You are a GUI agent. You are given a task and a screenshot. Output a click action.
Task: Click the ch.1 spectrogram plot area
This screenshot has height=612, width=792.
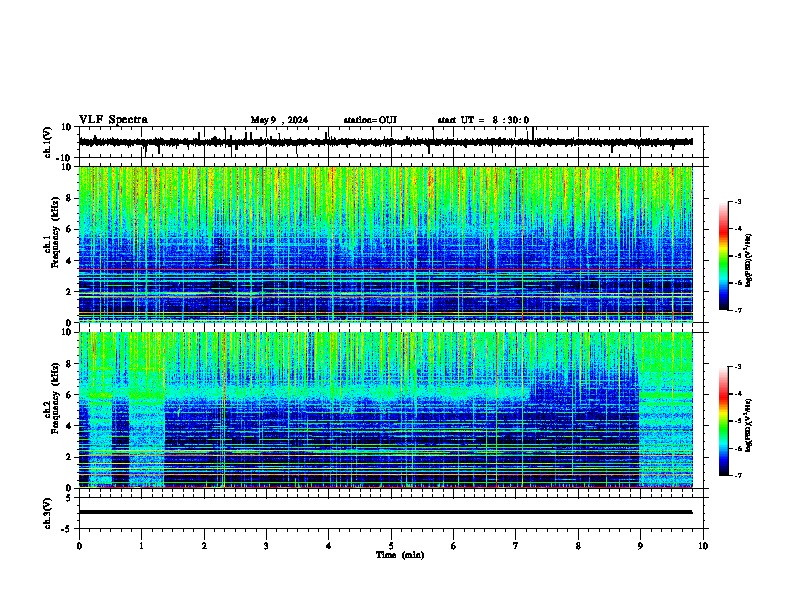click(385, 244)
